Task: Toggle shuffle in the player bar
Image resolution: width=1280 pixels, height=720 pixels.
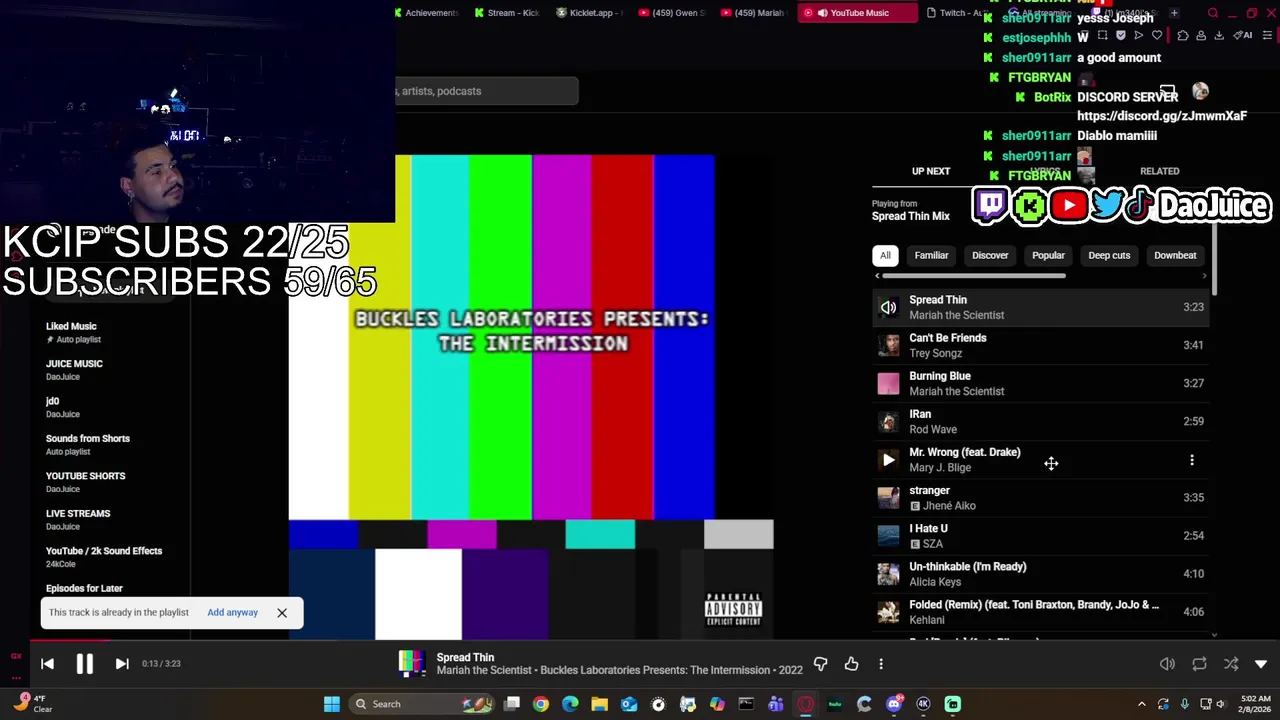Action: pos(1231,664)
